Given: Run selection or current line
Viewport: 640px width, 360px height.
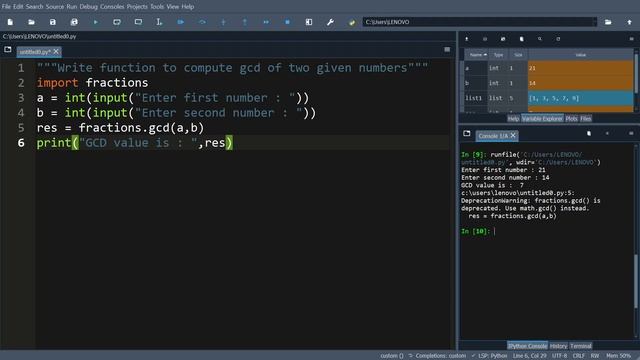Looking at the screenshot, I should 159,22.
